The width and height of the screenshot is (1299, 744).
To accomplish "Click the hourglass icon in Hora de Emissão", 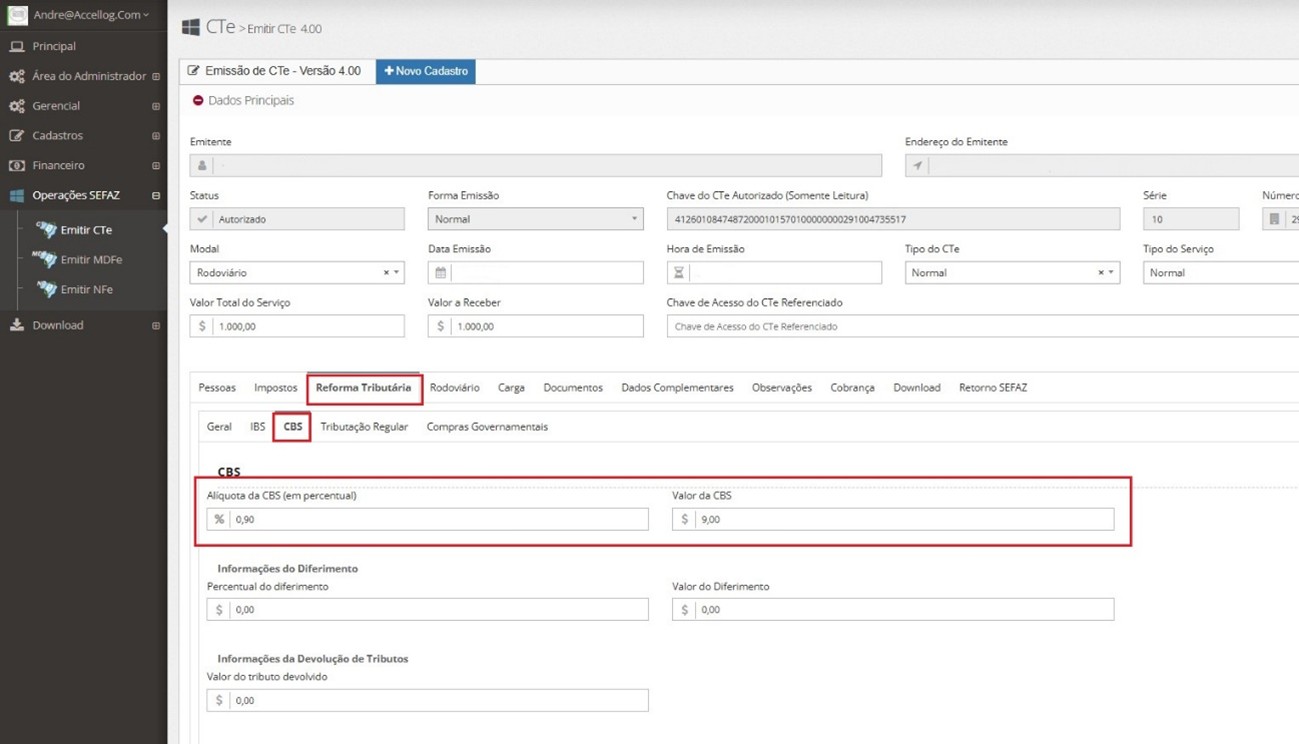I will tap(679, 273).
